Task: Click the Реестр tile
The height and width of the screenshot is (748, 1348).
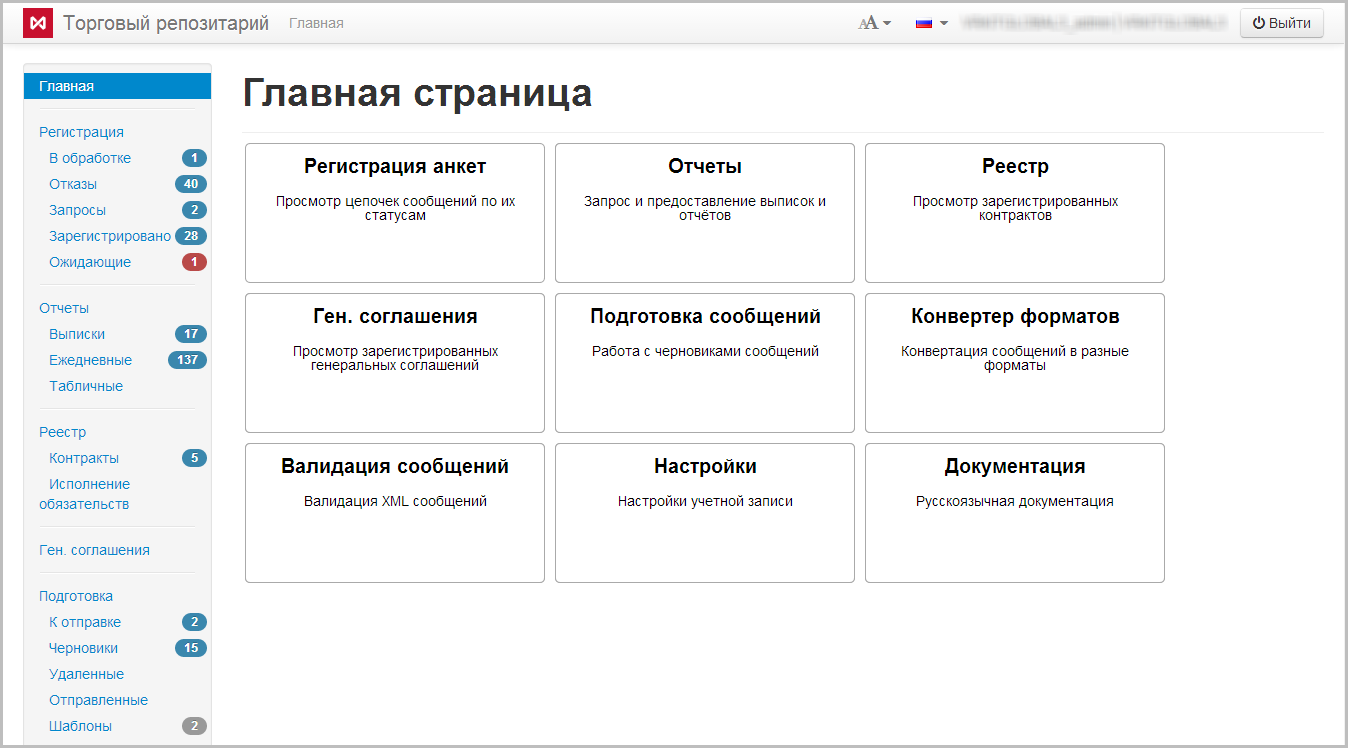Action: point(1015,212)
